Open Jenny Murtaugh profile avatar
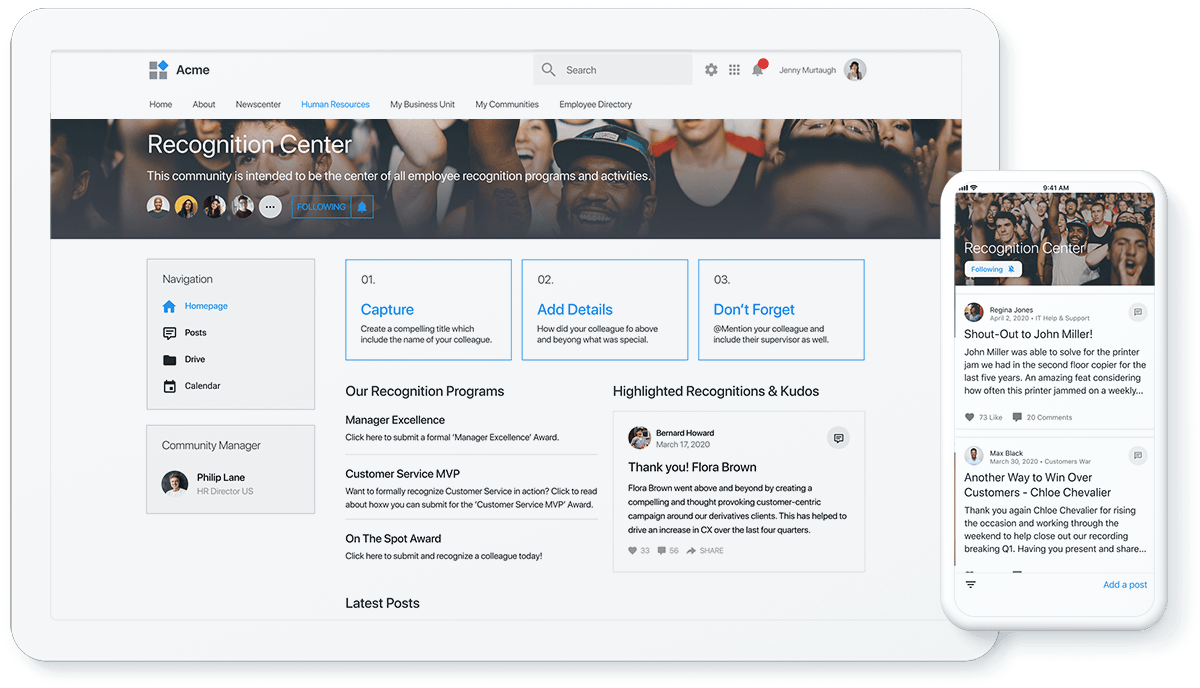Image resolution: width=1200 pixels, height=688 pixels. point(855,70)
